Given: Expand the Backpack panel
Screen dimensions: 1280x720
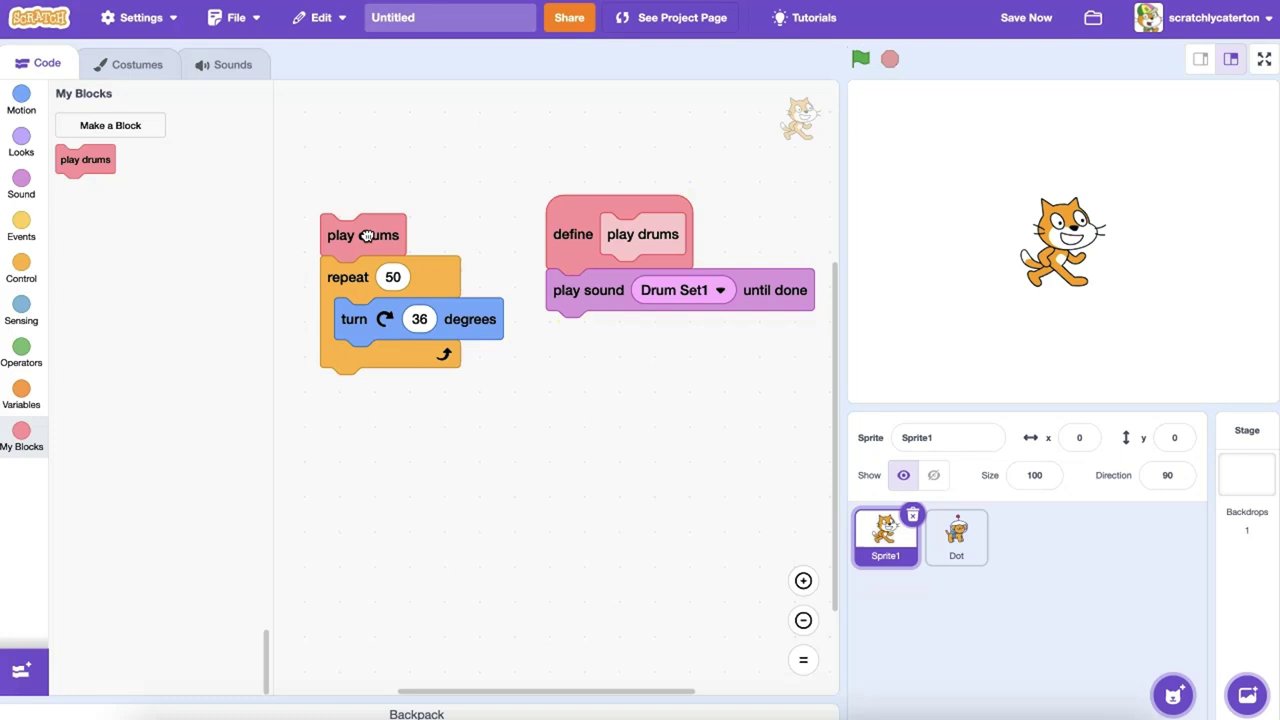Looking at the screenshot, I should click(416, 714).
